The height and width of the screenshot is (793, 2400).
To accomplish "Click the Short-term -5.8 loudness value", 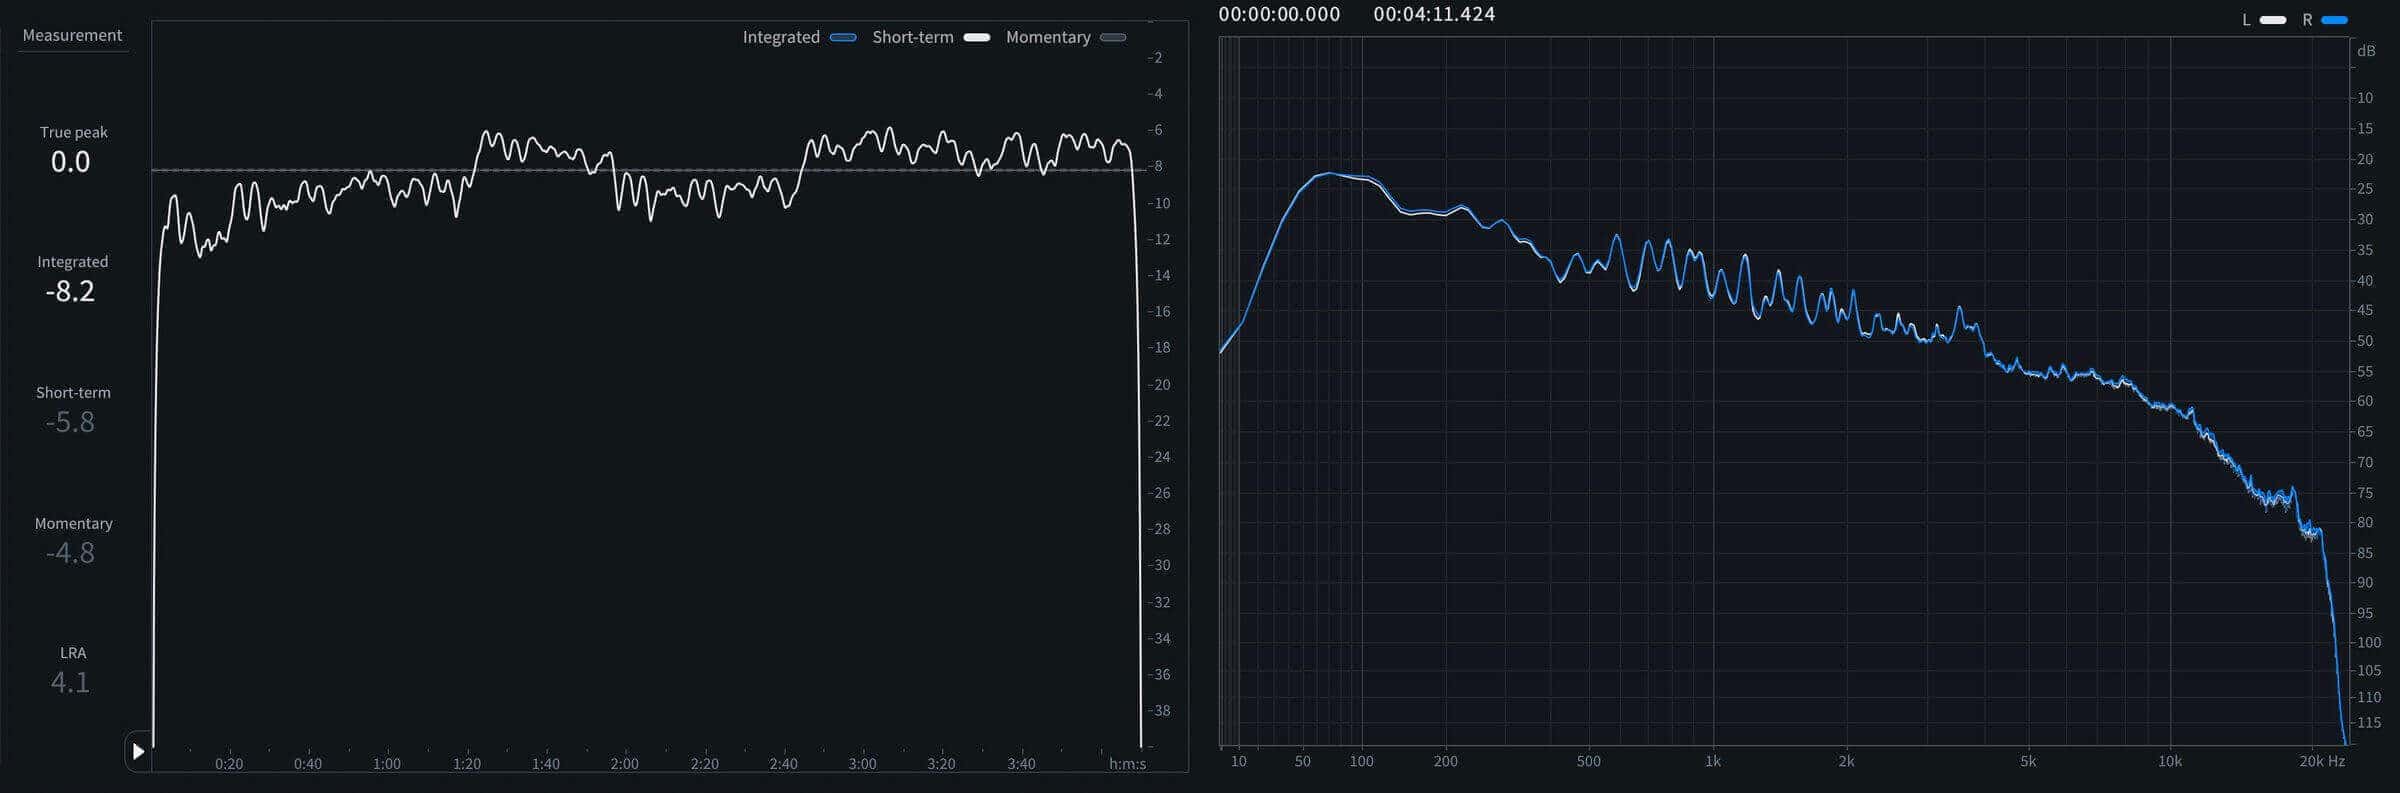I will [x=70, y=422].
